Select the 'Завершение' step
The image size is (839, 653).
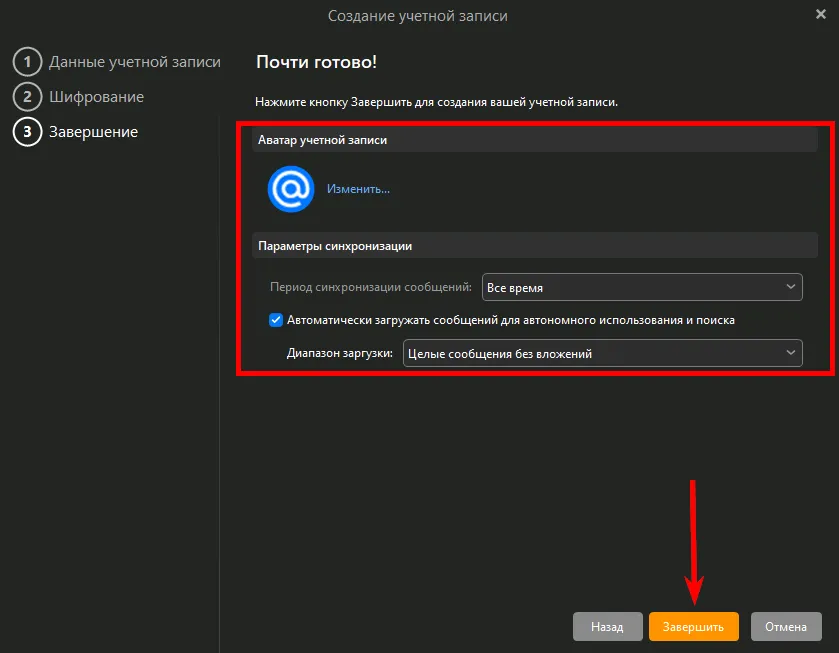pyautogui.click(x=93, y=131)
